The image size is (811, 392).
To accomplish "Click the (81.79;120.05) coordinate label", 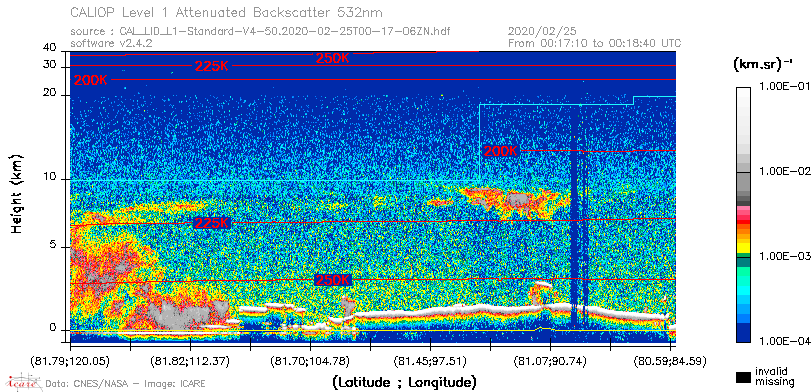I will 71,360.
